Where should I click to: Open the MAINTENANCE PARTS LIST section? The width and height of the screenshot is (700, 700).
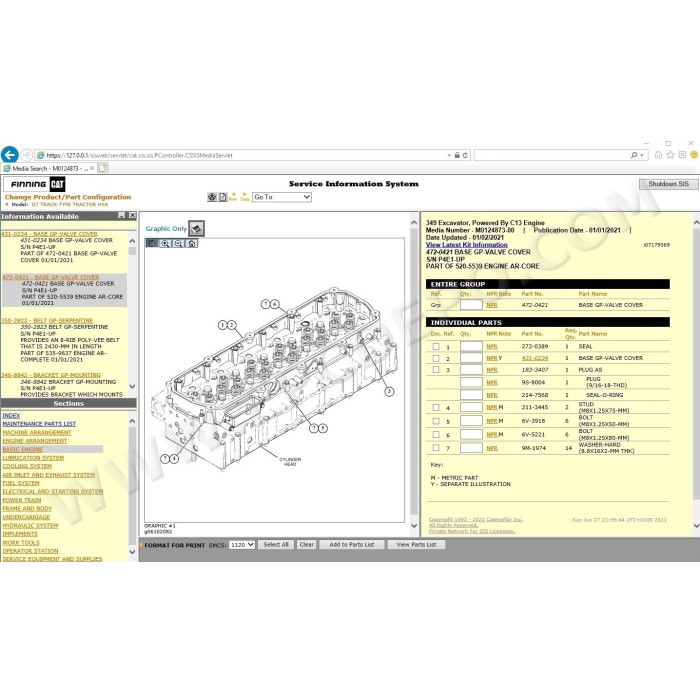39,424
